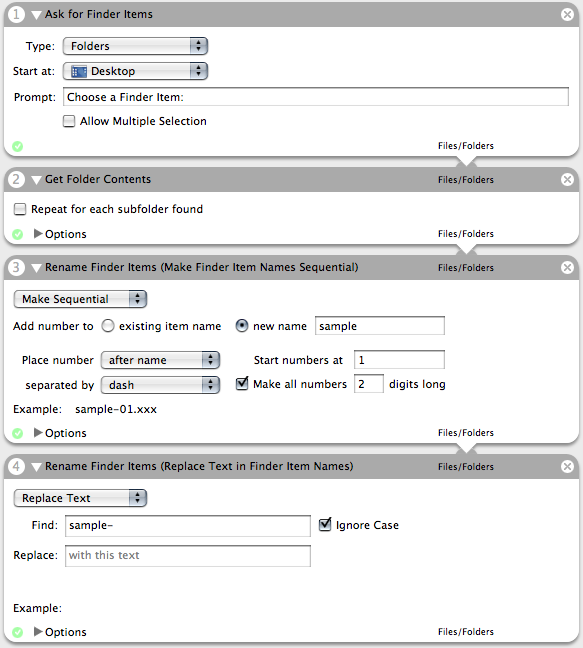Click new name field containing sample
583x648 pixels.
380,326
